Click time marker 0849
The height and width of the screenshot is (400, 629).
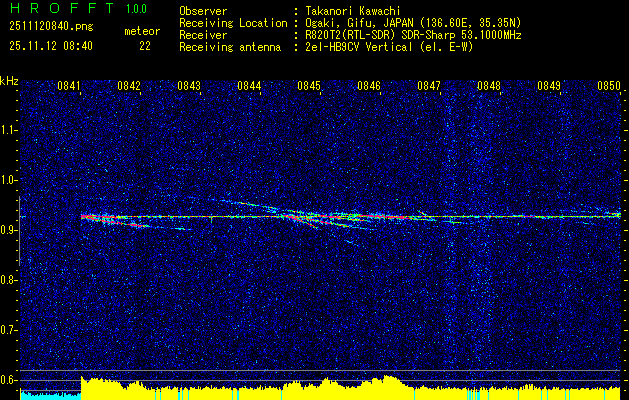[x=549, y=86]
